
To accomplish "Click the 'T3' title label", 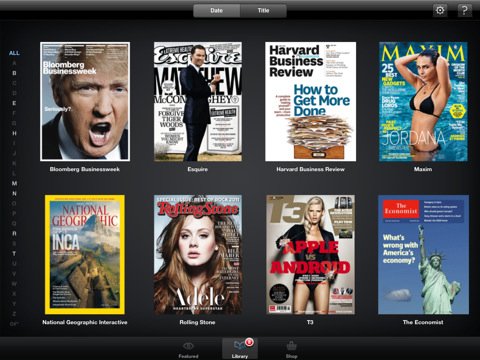I will (x=310, y=322).
